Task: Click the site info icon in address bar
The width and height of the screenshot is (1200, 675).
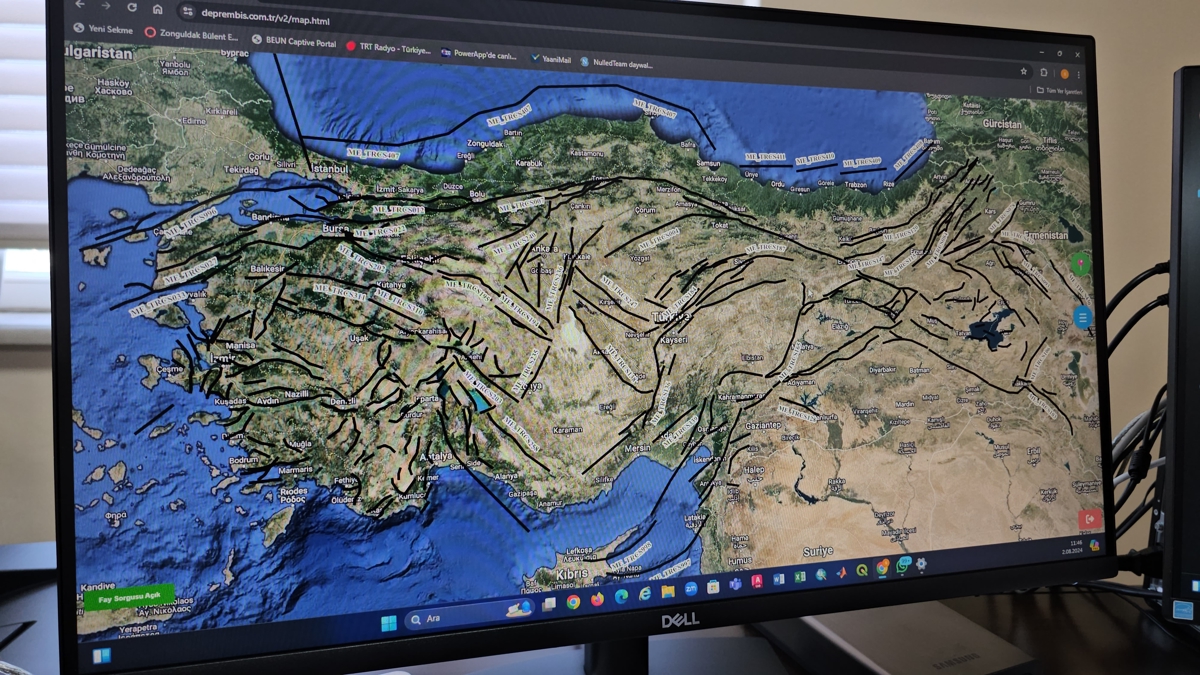Action: coord(187,12)
